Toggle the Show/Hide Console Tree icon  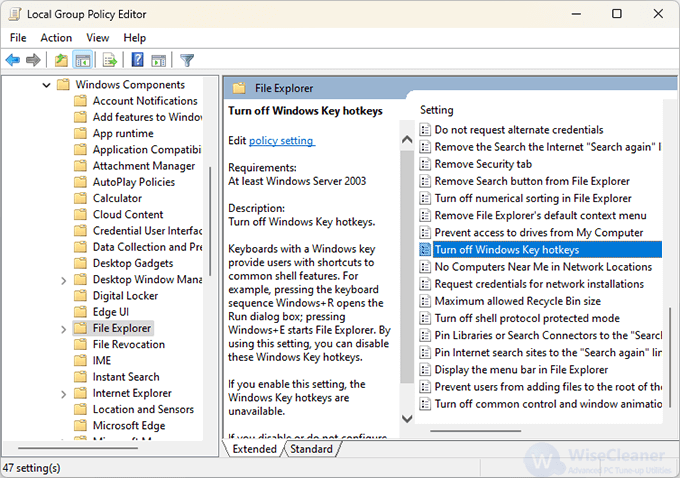point(83,60)
